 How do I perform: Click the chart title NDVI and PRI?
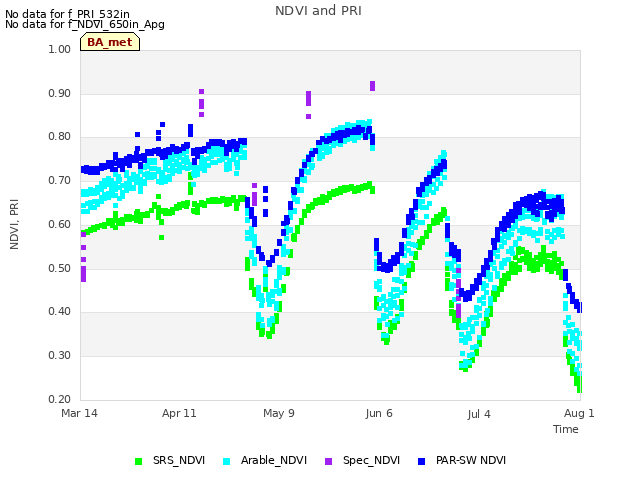(x=318, y=11)
